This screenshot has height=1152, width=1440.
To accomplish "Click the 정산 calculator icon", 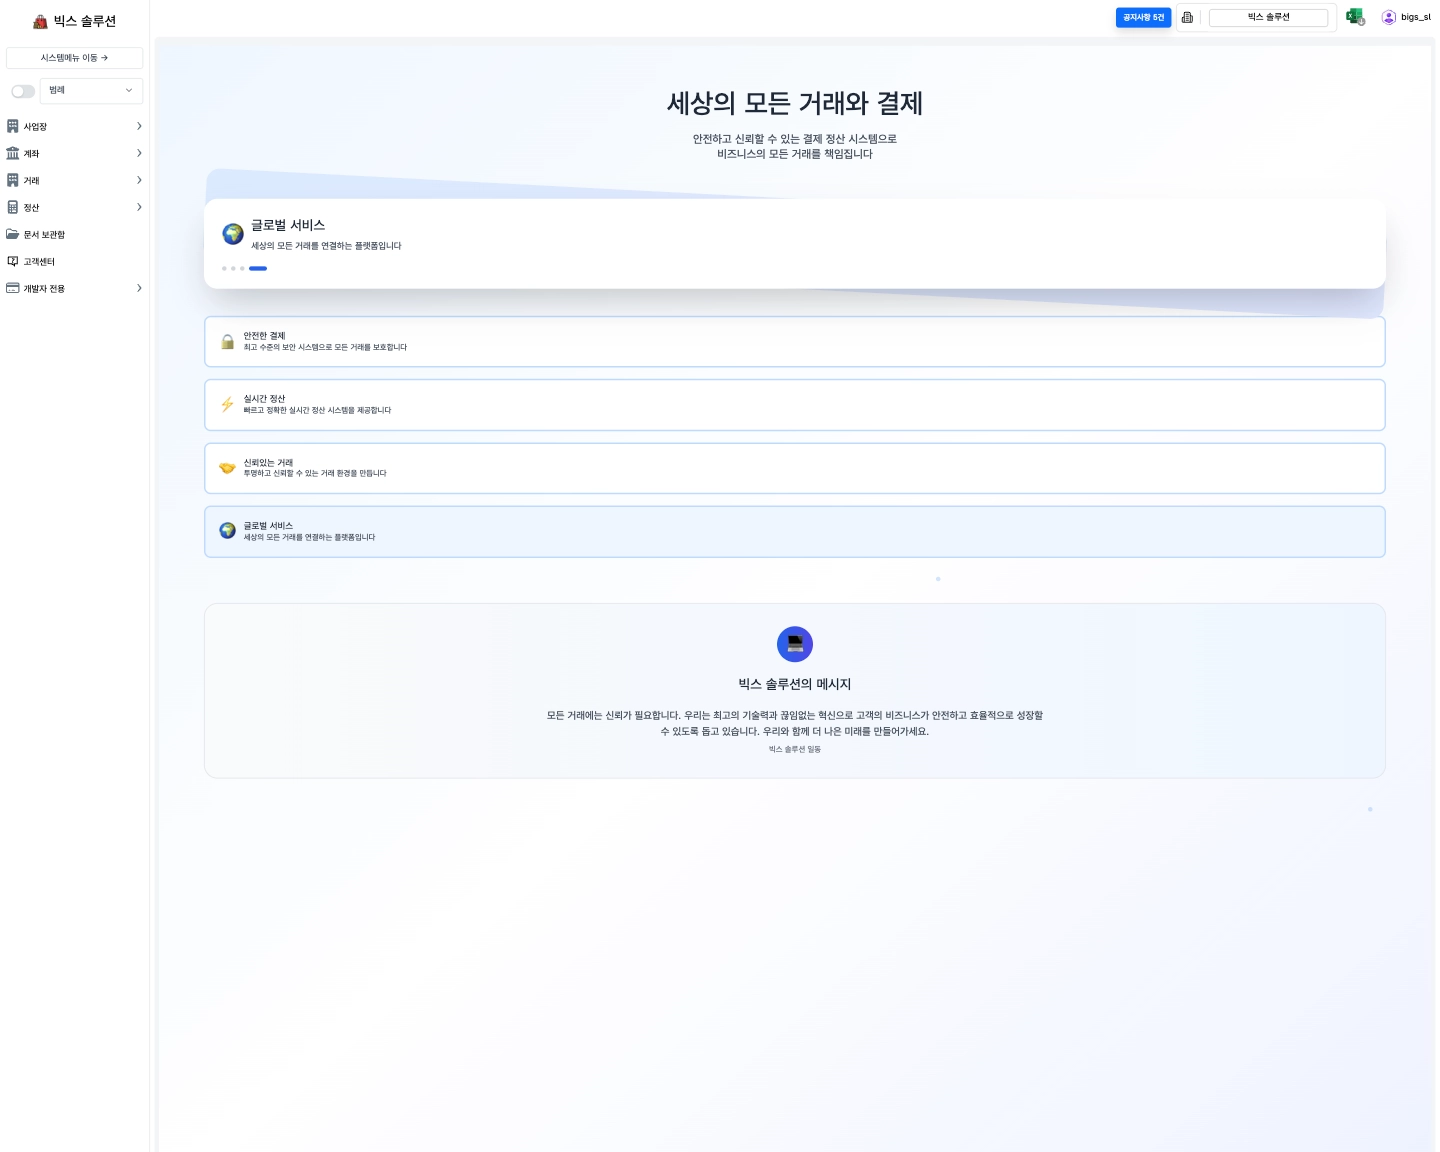I will coord(12,207).
